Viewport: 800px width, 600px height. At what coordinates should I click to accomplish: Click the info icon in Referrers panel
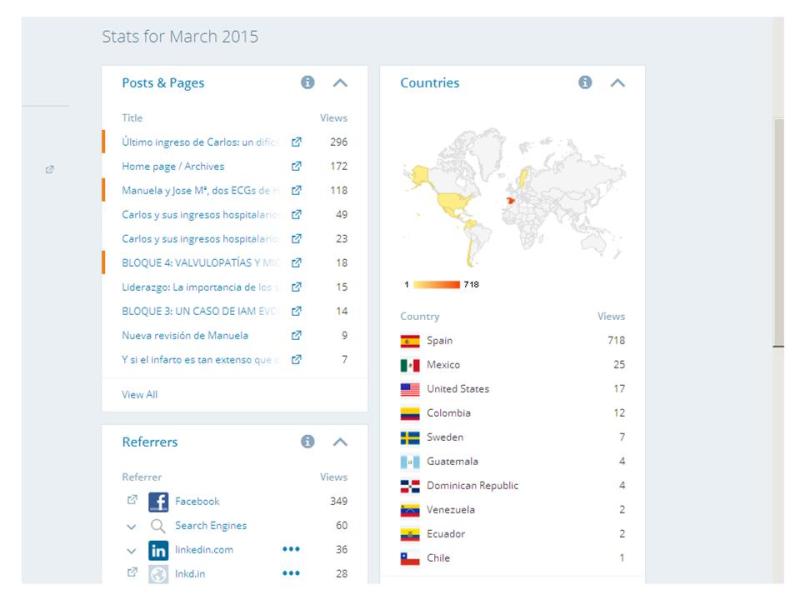pos(308,441)
